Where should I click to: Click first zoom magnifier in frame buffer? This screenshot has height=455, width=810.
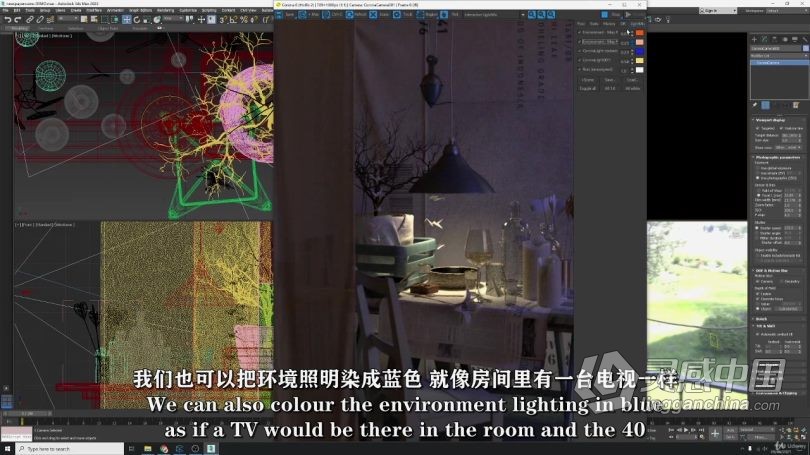[532, 14]
